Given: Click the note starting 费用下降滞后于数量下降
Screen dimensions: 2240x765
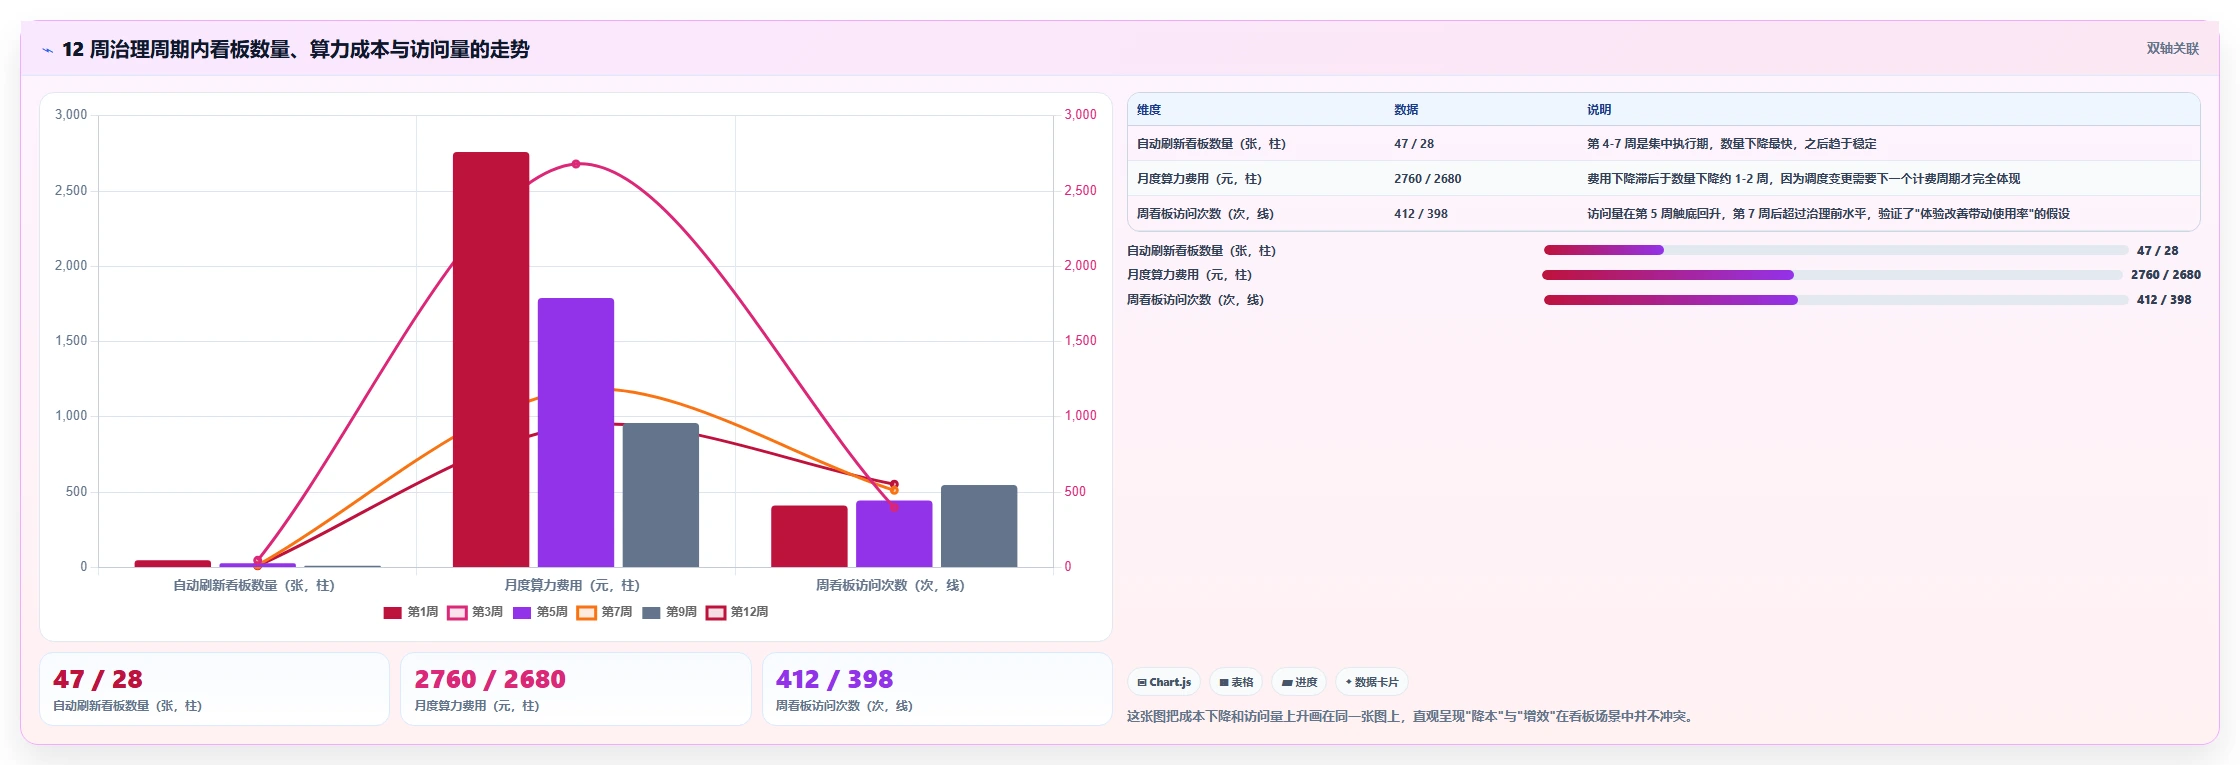Looking at the screenshot, I should (x=1804, y=179).
